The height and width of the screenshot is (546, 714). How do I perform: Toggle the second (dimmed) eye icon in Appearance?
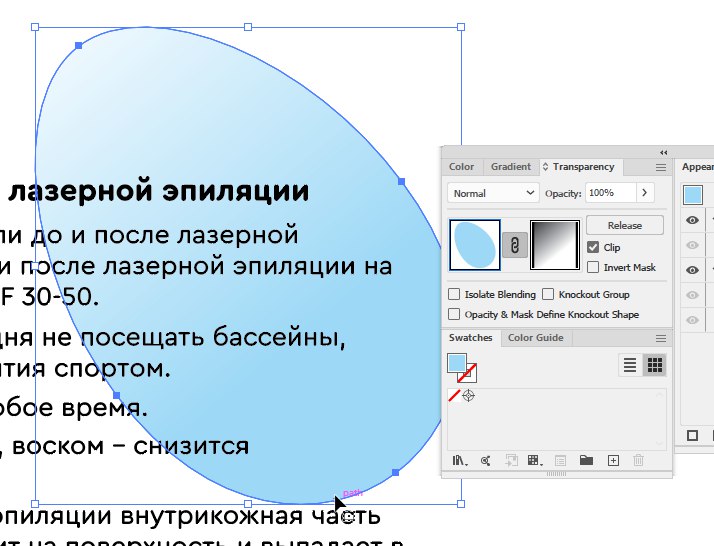point(692,245)
